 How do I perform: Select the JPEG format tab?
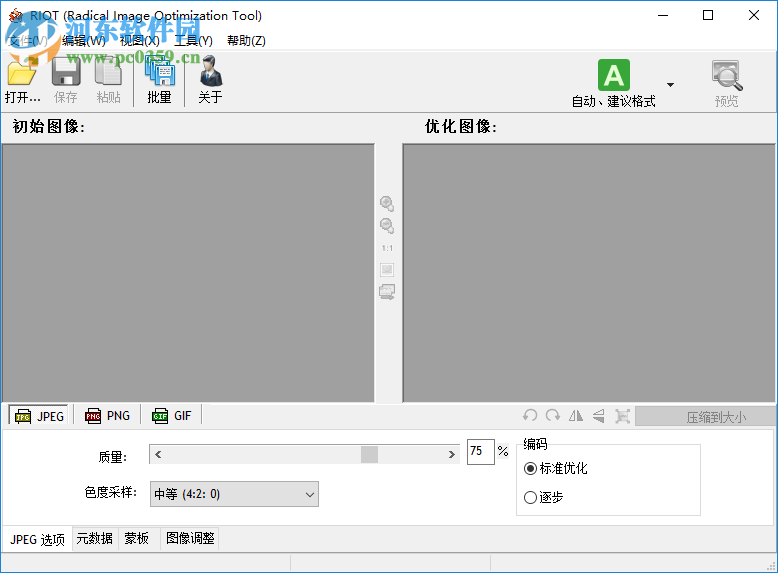point(39,416)
